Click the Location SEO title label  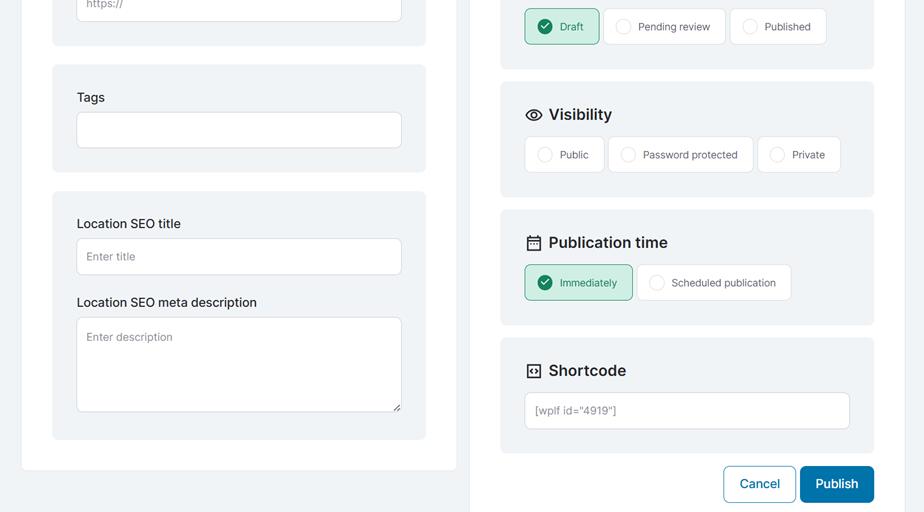[128, 224]
